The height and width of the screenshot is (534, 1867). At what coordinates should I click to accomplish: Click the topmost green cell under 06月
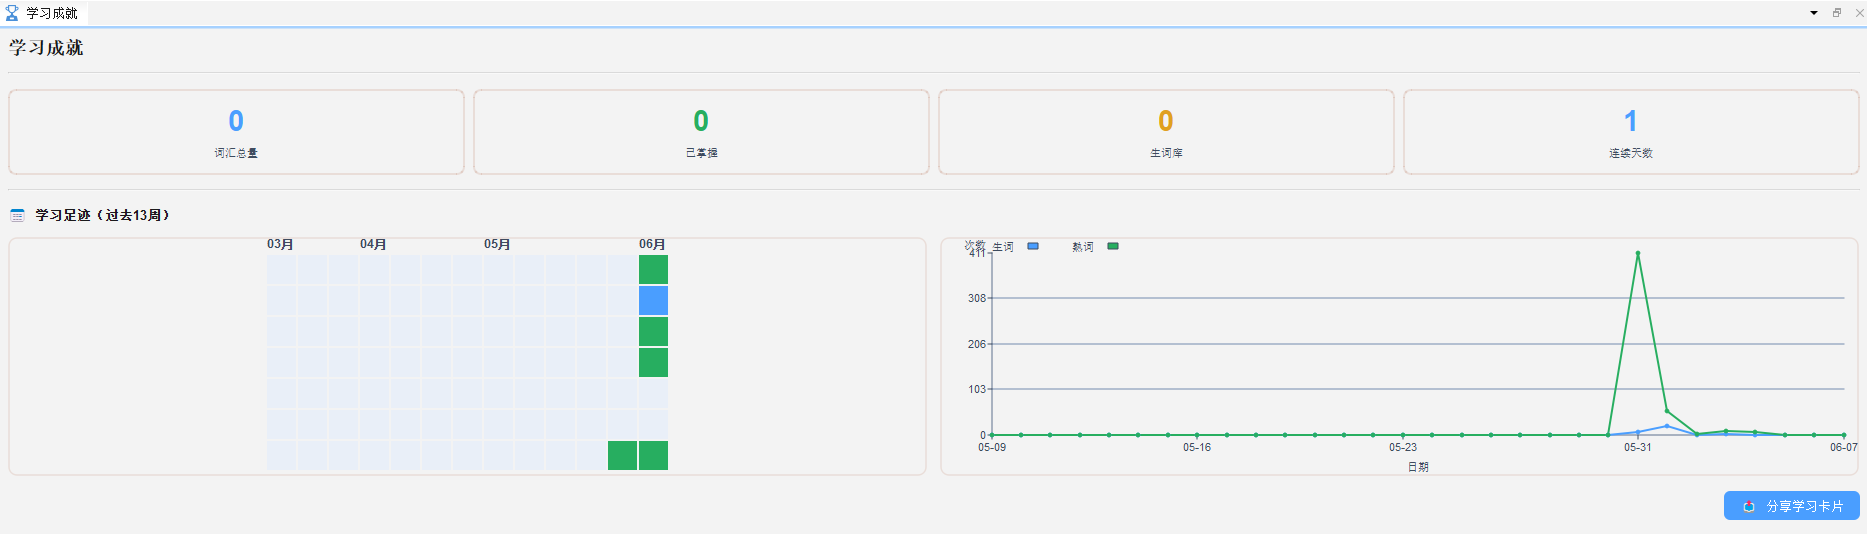point(653,269)
